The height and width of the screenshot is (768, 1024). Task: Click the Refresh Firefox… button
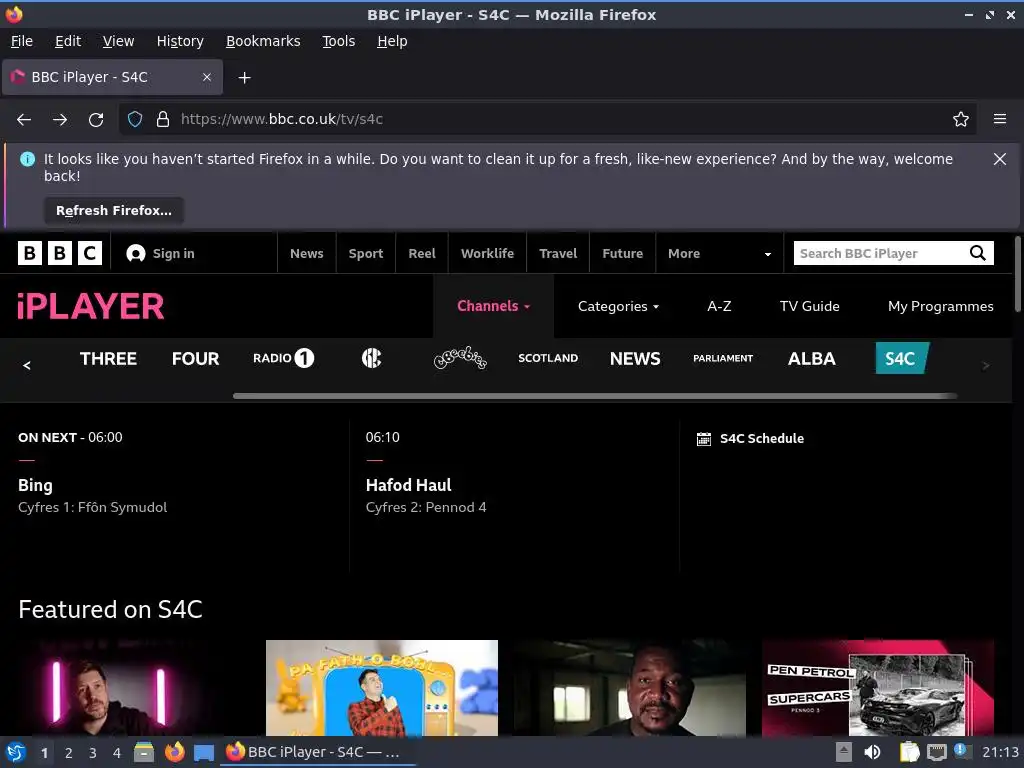tap(114, 210)
